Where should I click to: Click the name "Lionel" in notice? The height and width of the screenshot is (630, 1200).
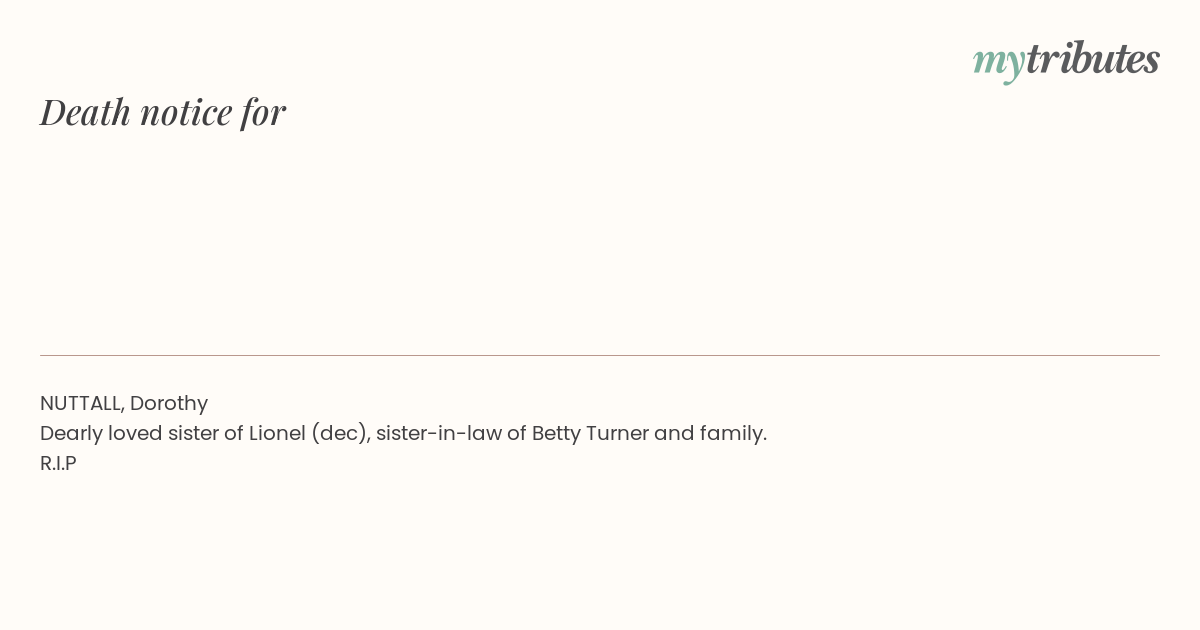[276, 433]
